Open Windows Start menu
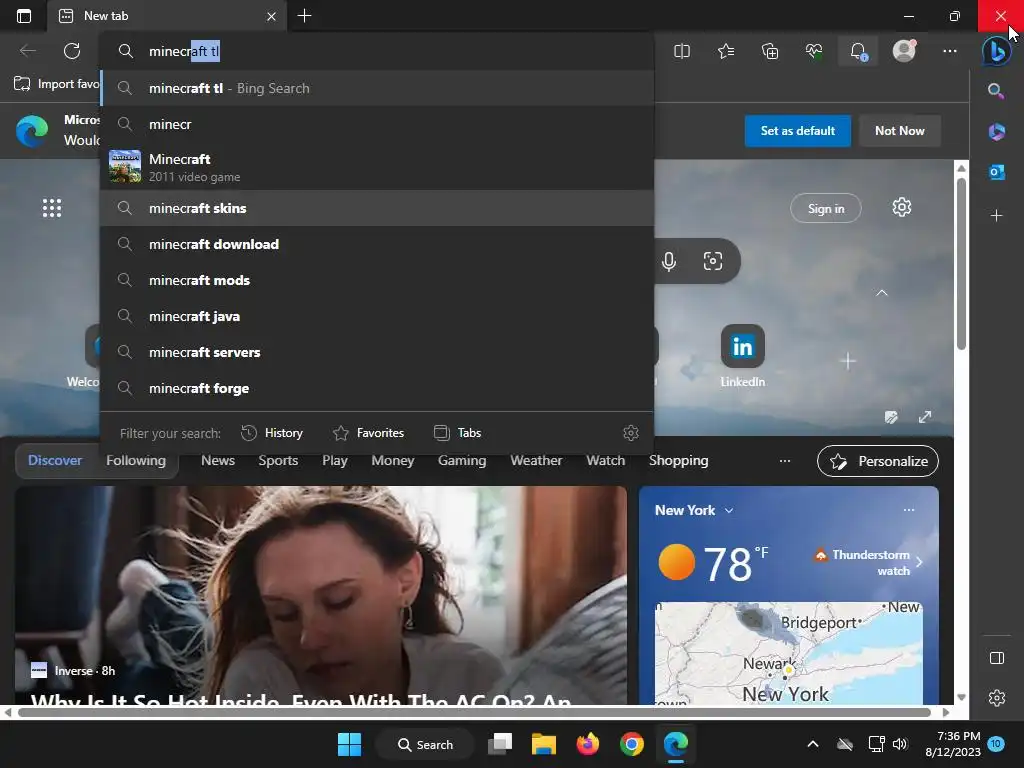This screenshot has height=768, width=1024. 349,744
